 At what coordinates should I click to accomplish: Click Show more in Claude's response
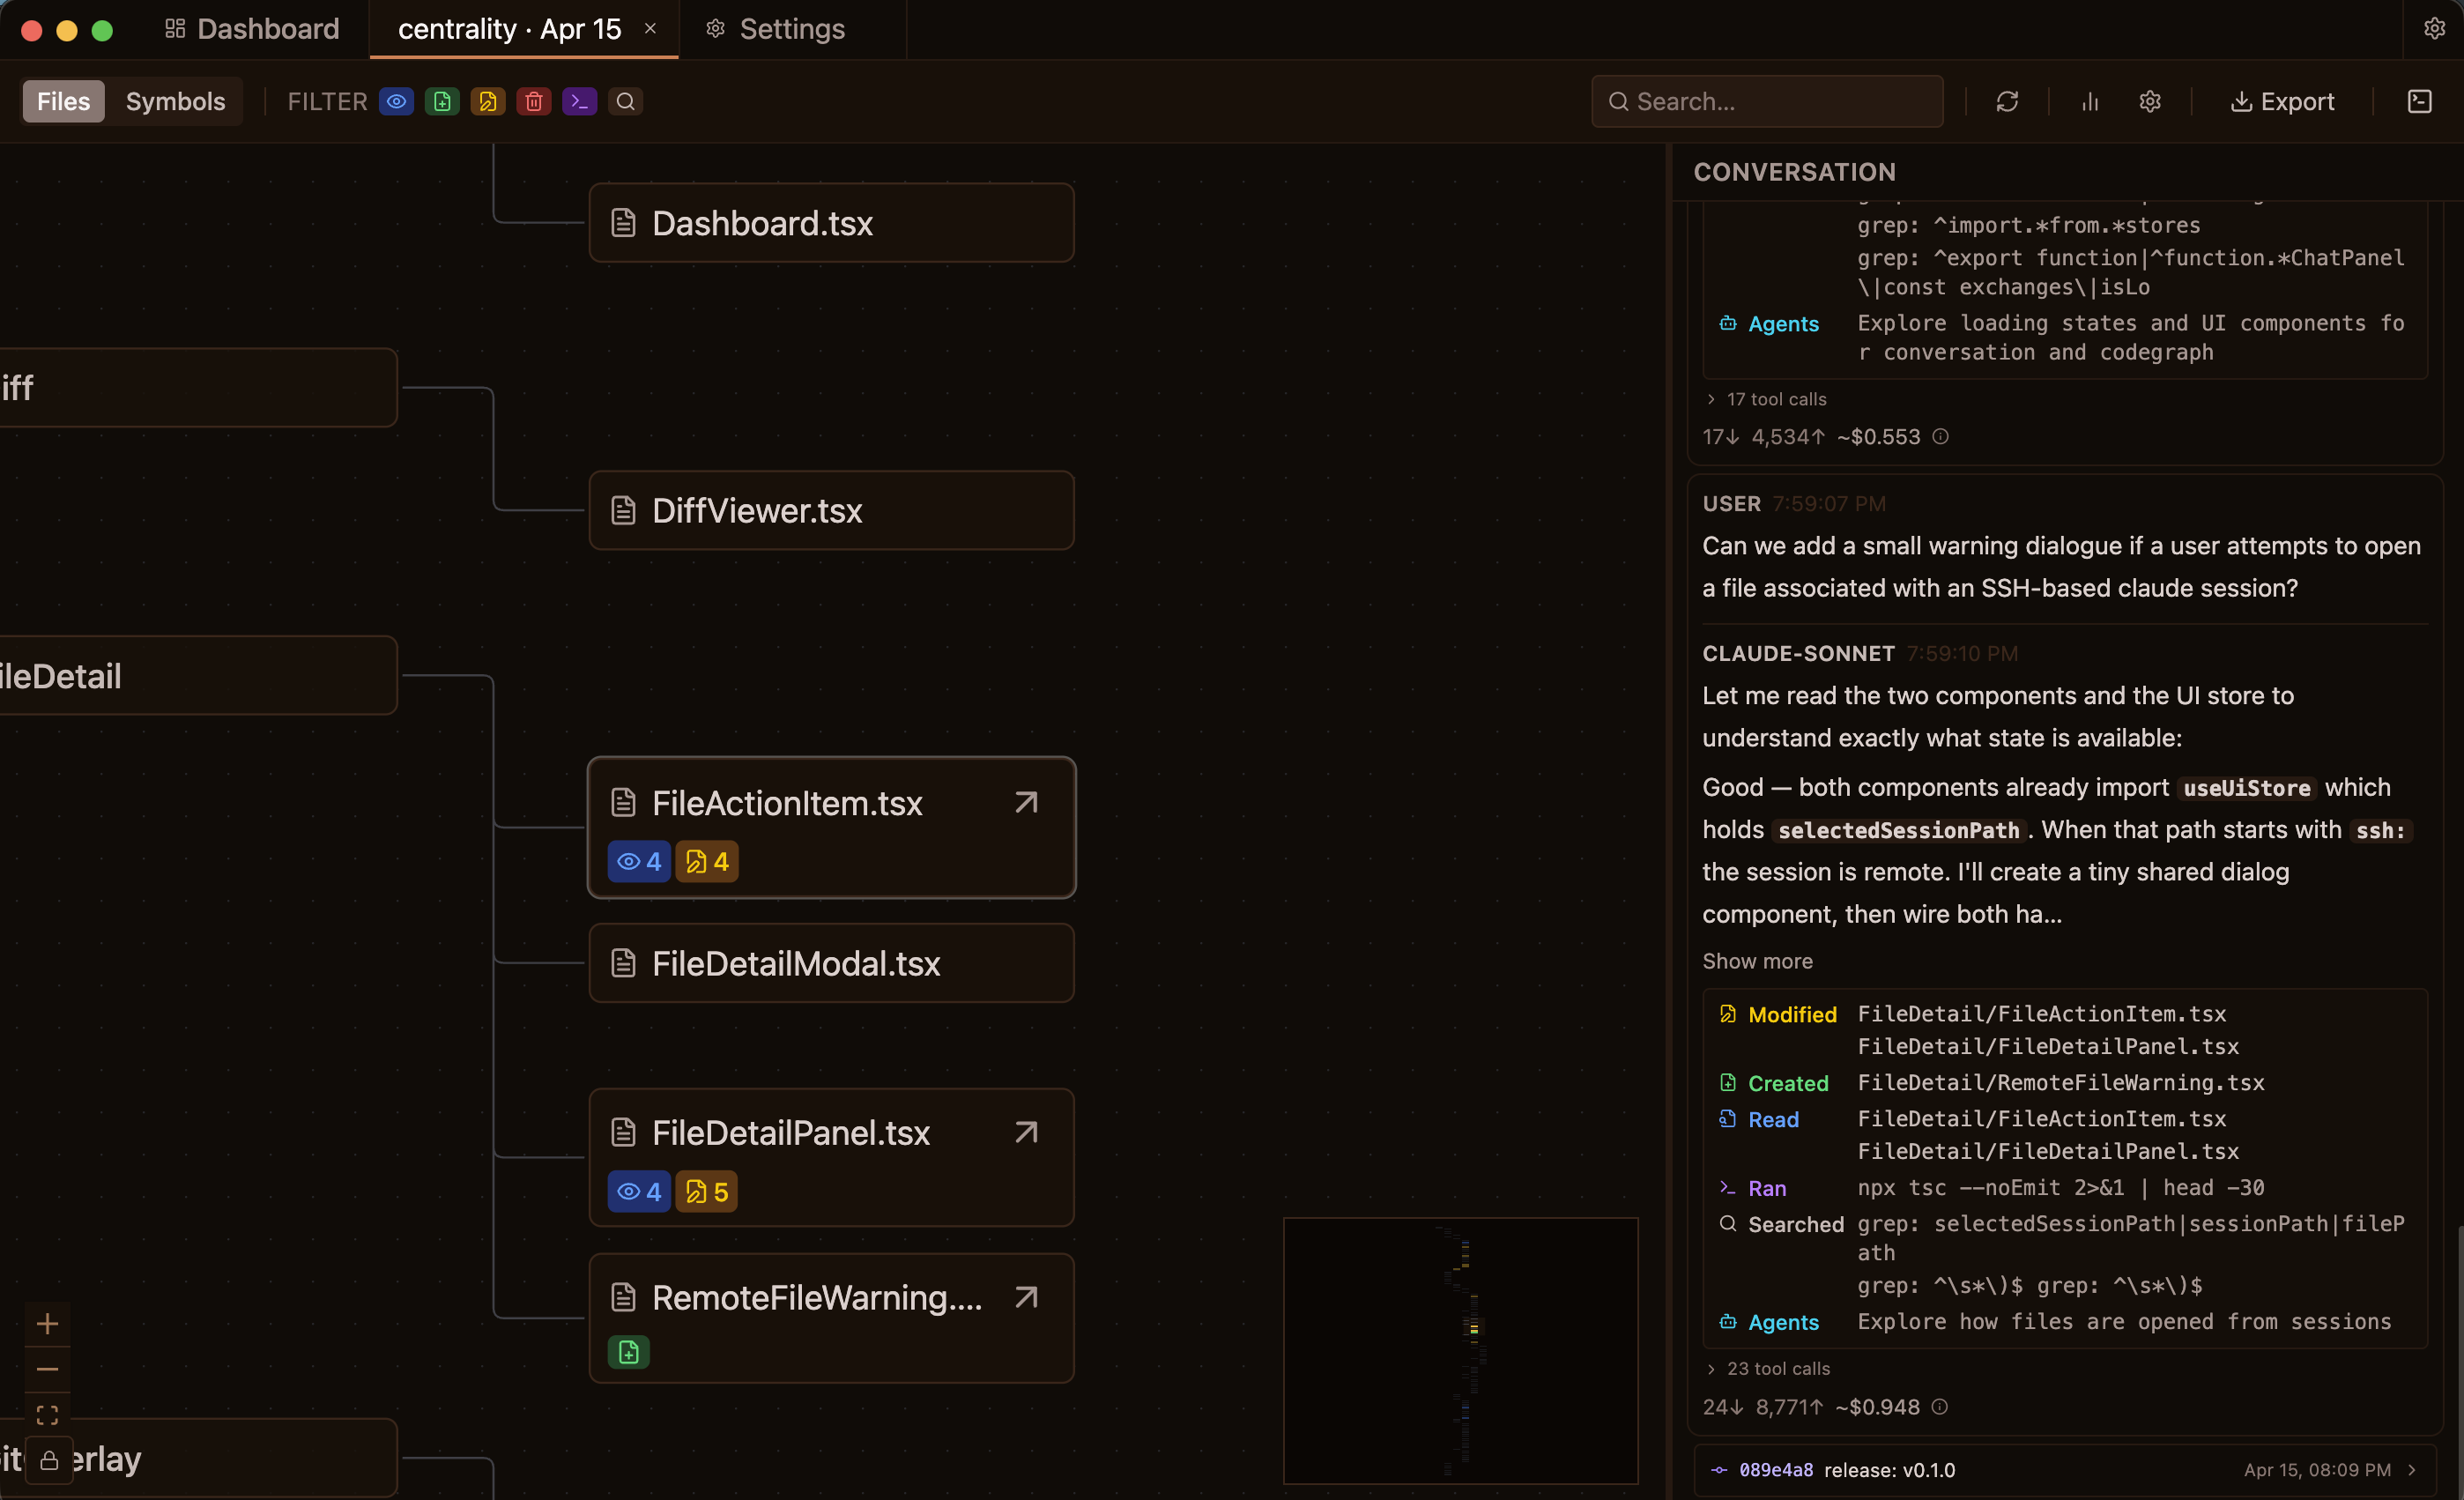pos(1757,961)
